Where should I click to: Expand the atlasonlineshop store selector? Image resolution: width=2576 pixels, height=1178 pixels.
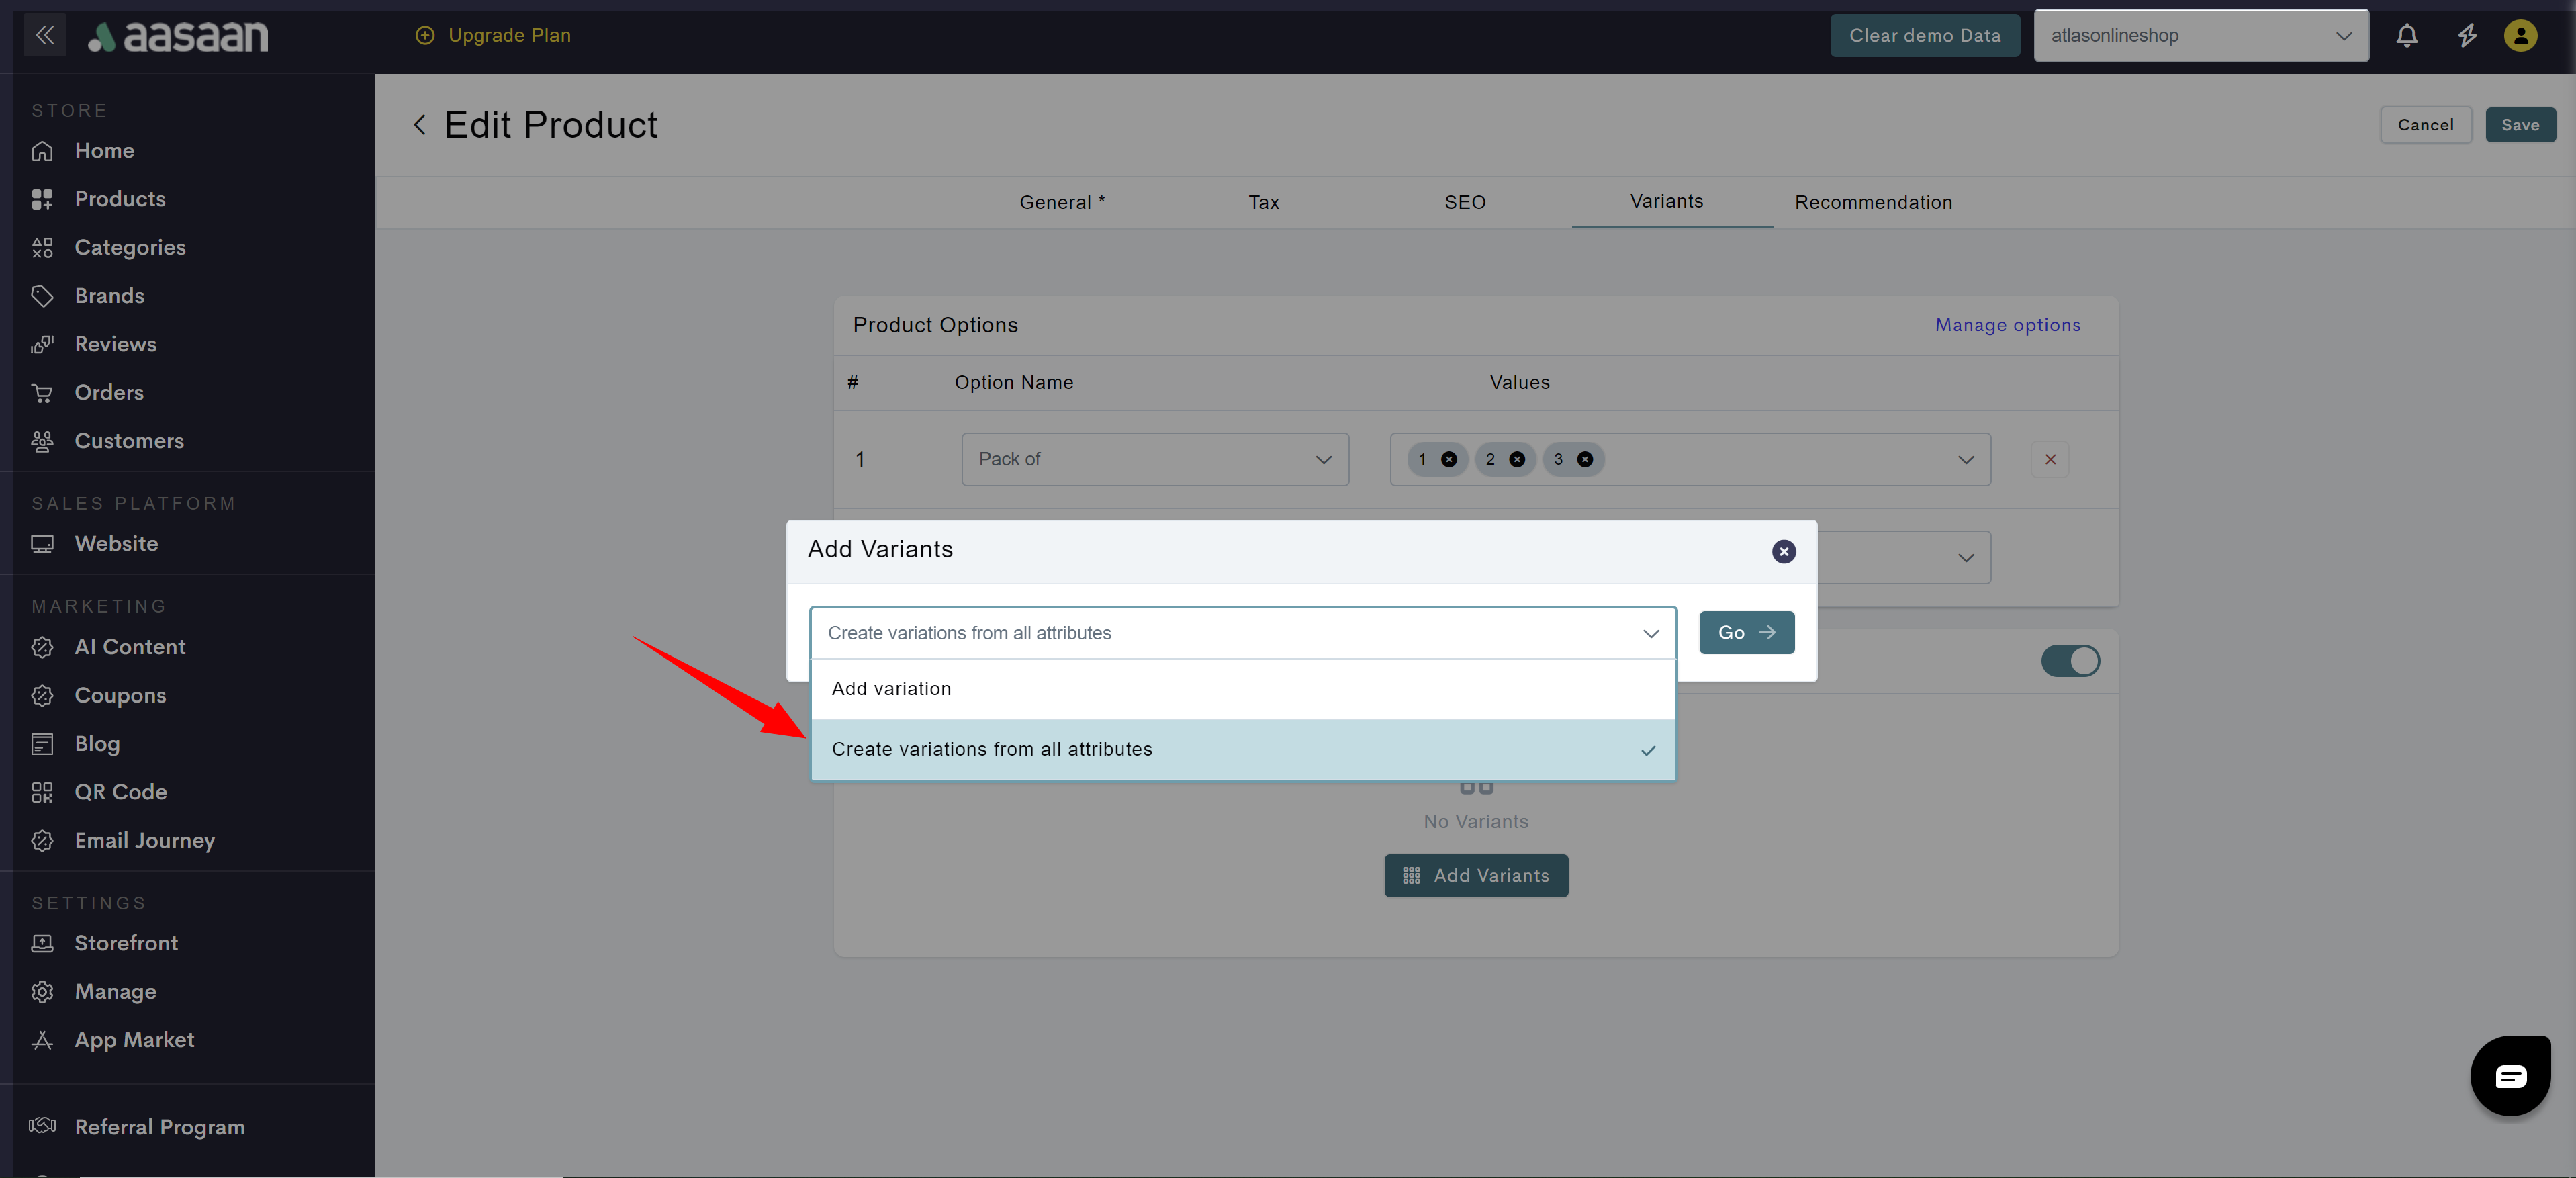click(2200, 36)
